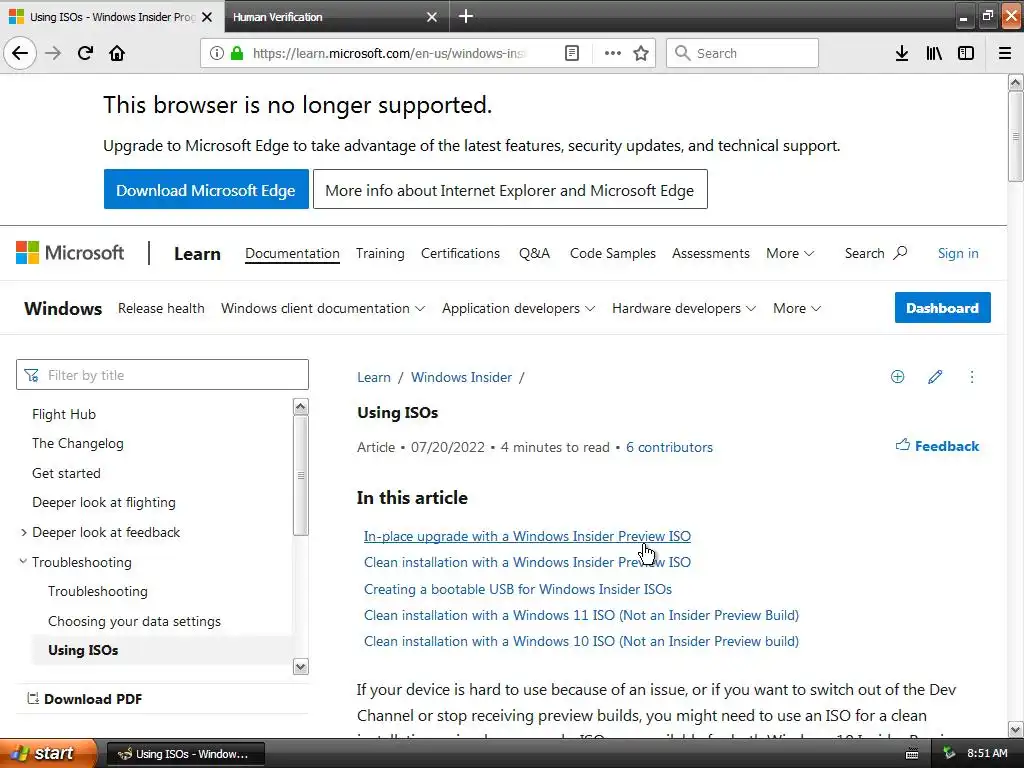This screenshot has height=768, width=1024.
Task: Expand Hardware developers dropdown
Action: point(684,308)
